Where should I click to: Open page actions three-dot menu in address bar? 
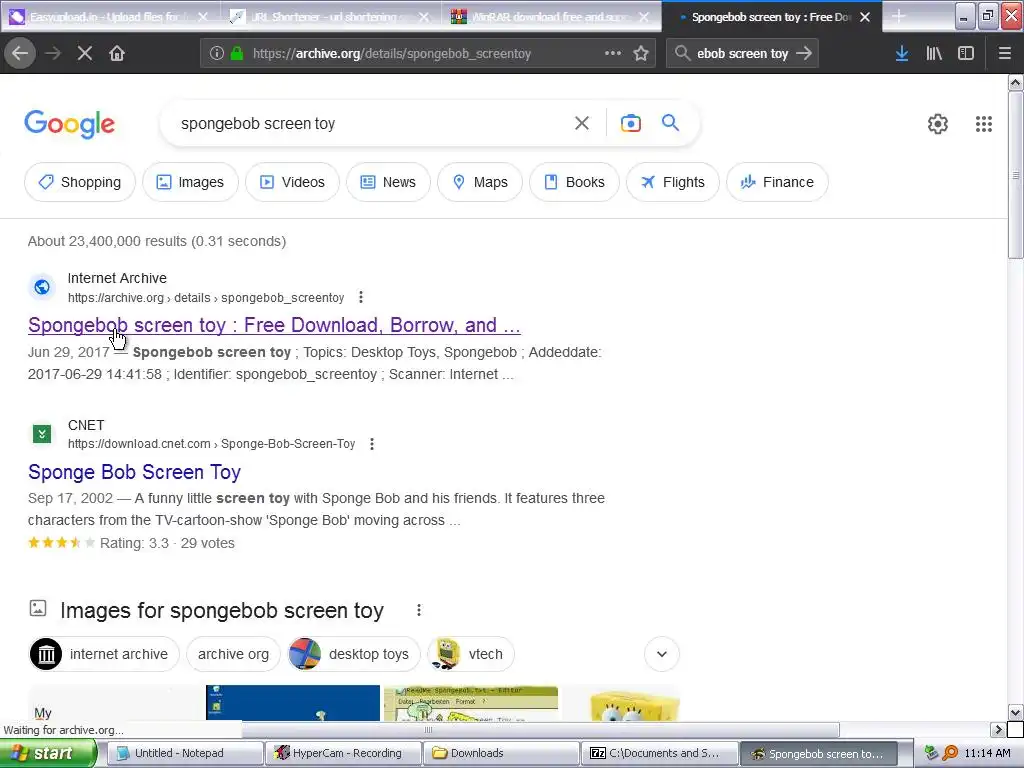(613, 53)
